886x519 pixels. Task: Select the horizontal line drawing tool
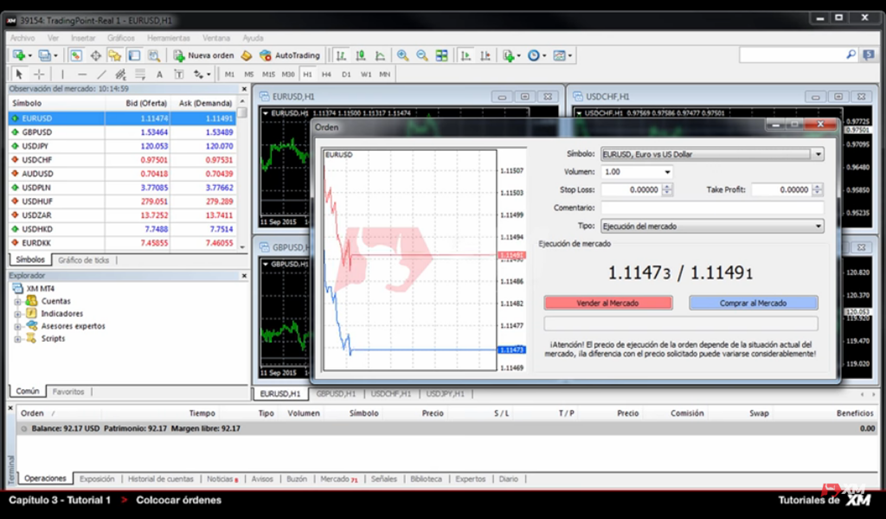point(82,74)
